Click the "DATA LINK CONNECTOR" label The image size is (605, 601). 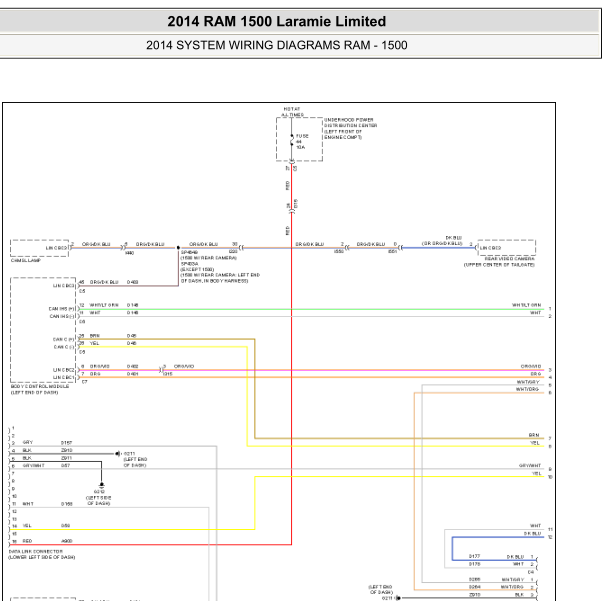35,552
